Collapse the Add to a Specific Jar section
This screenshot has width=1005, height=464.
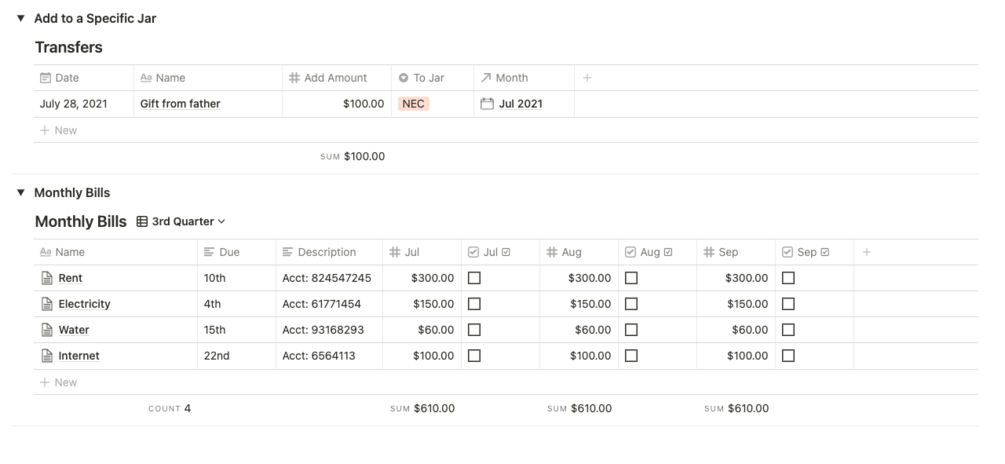coord(20,19)
